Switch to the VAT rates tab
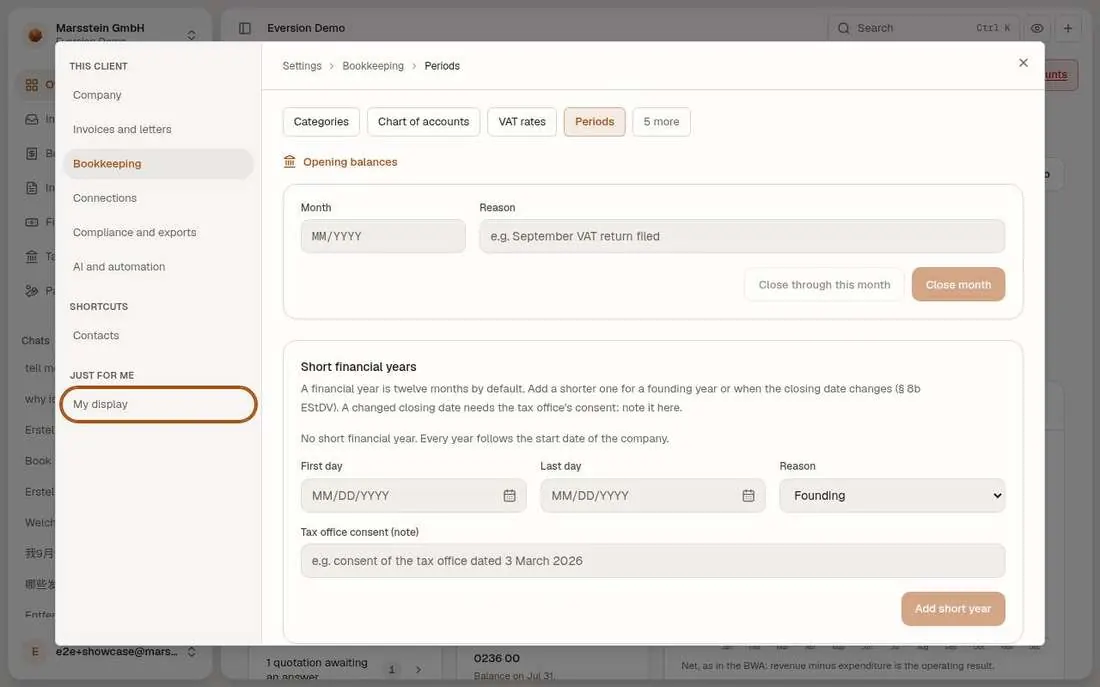 (x=522, y=121)
